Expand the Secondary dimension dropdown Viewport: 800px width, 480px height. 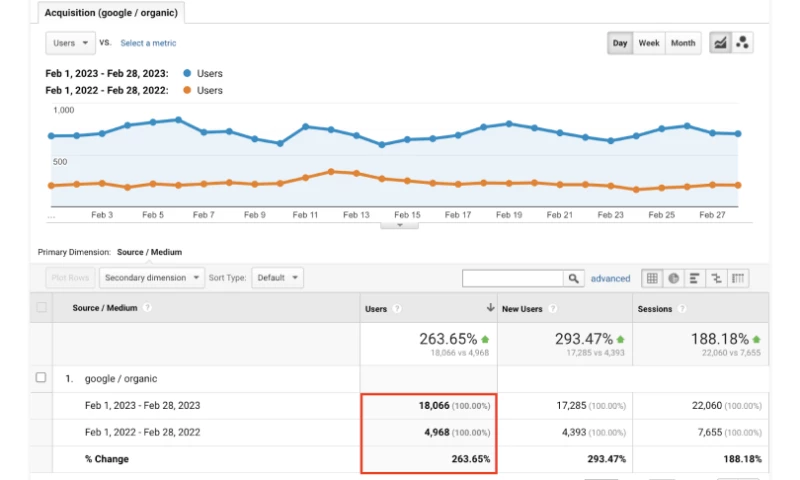152,278
